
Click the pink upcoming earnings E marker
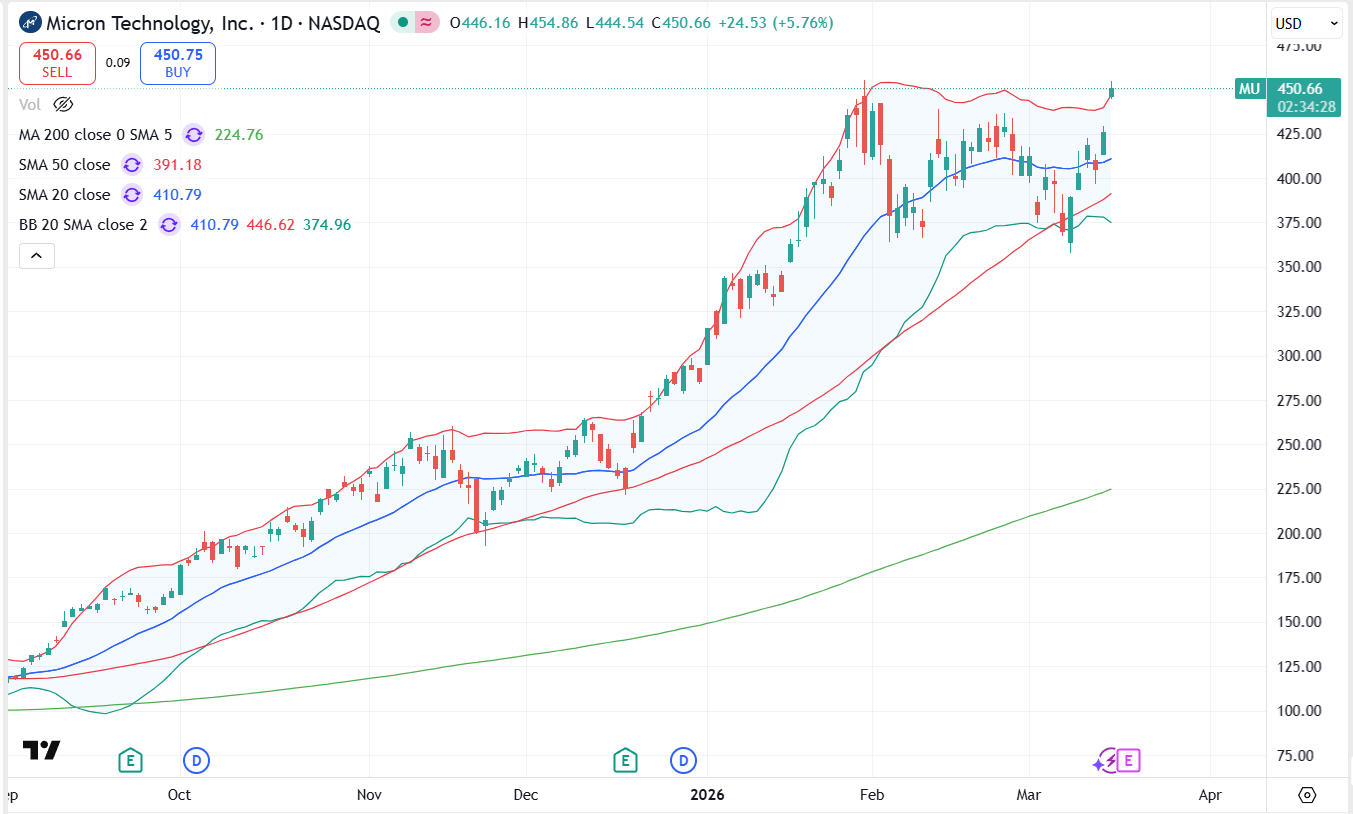1128,761
